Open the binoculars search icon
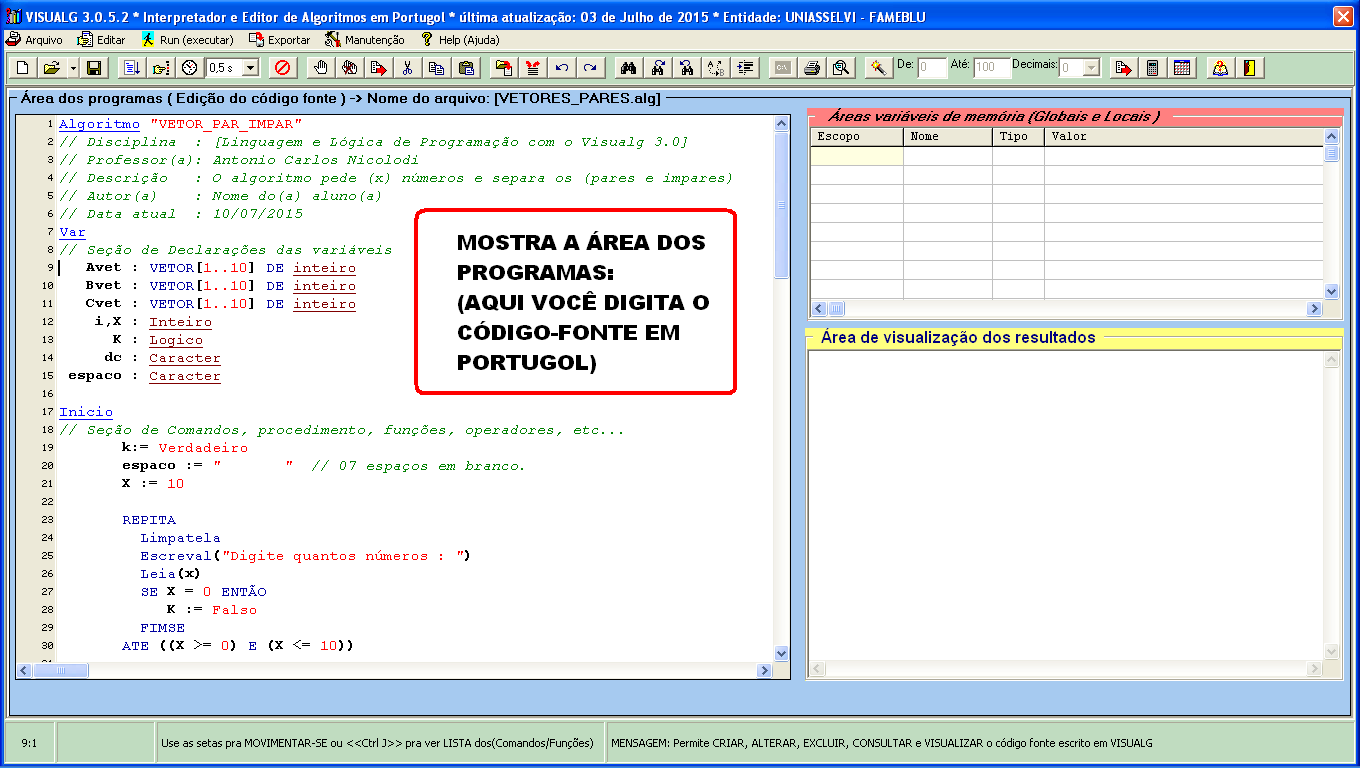Screen dimensions: 1360x768 (631, 68)
